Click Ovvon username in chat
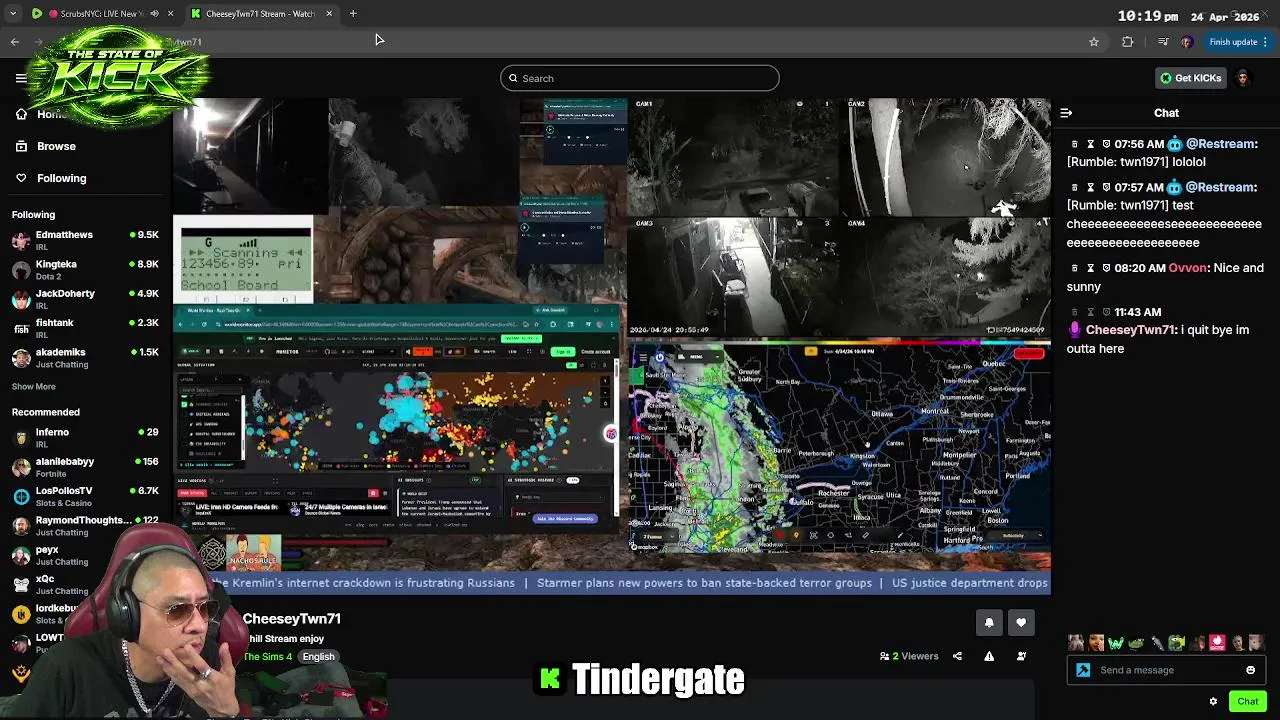 coord(1188,268)
